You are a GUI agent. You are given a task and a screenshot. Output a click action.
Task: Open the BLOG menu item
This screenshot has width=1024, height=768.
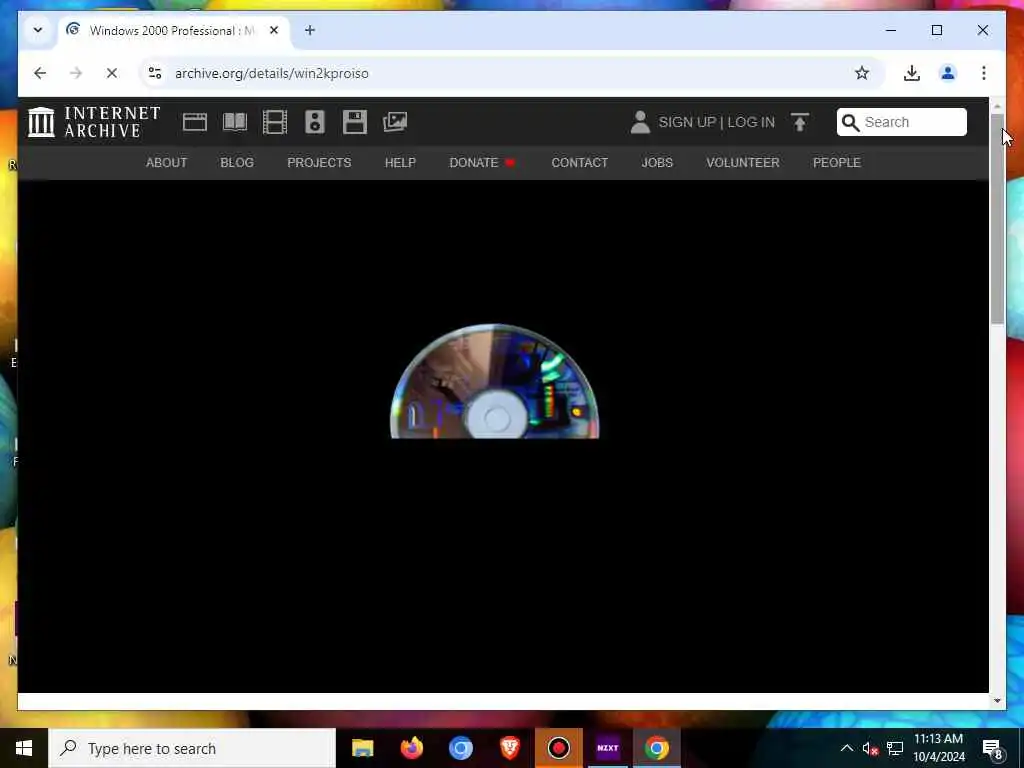click(x=237, y=163)
